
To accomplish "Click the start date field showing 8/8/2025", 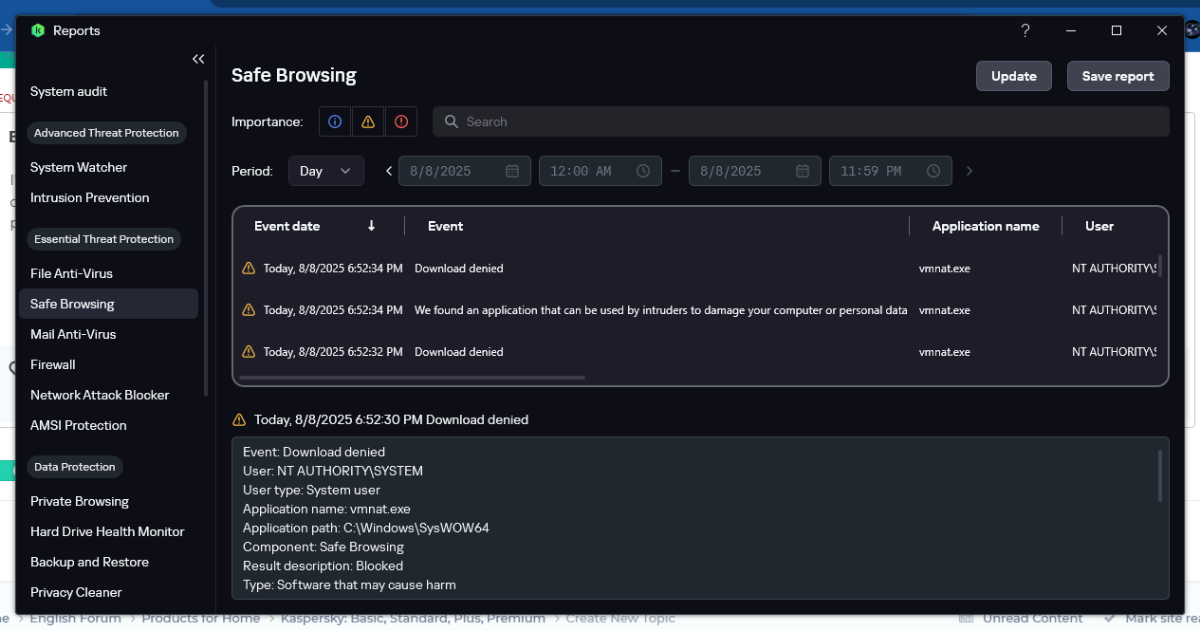I will (464, 171).
